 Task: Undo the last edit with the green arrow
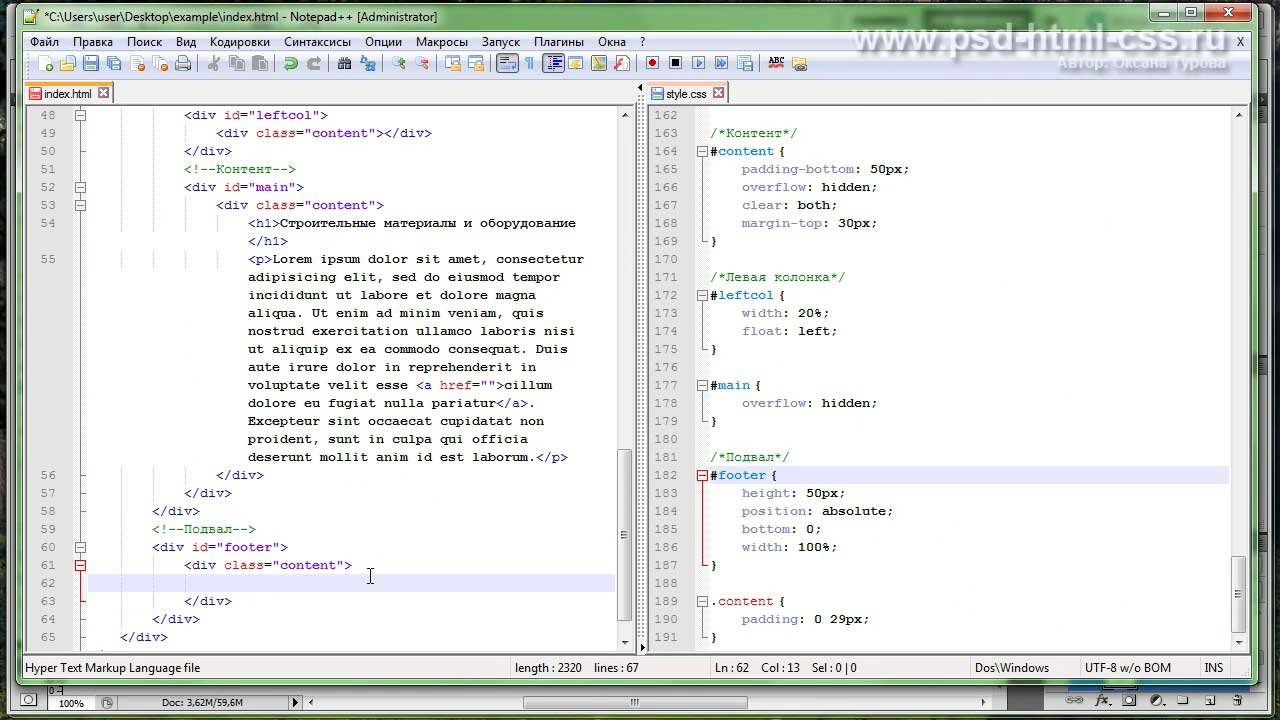[x=291, y=63]
